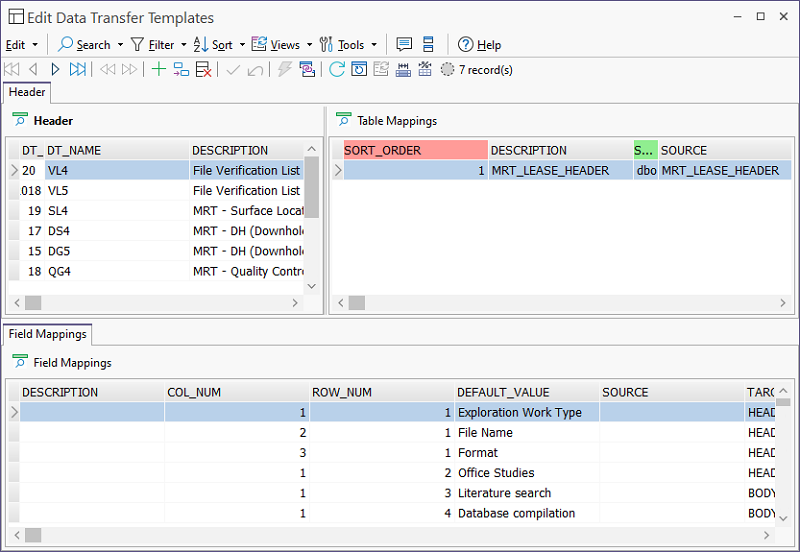The height and width of the screenshot is (552, 800).
Task: Click the refresh data icon
Action: 336,69
